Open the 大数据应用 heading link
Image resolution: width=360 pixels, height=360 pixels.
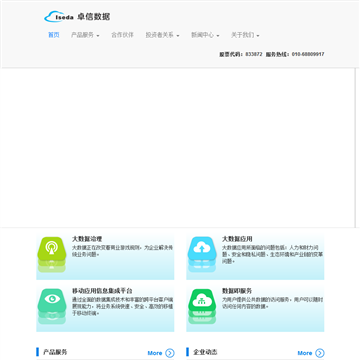pyautogui.click(x=237, y=239)
